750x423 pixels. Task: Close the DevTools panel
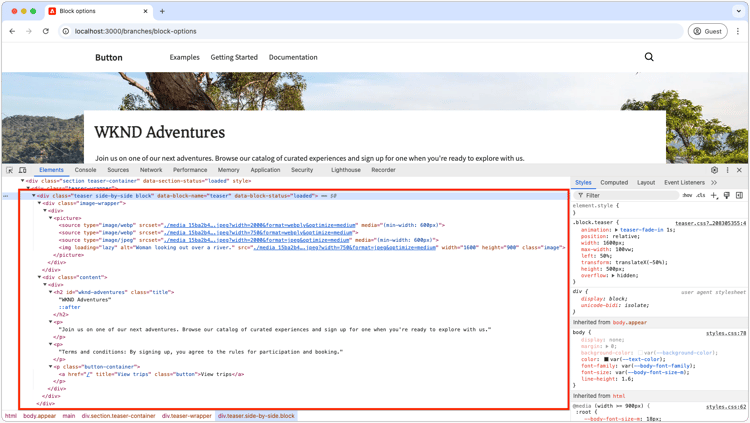(739, 170)
